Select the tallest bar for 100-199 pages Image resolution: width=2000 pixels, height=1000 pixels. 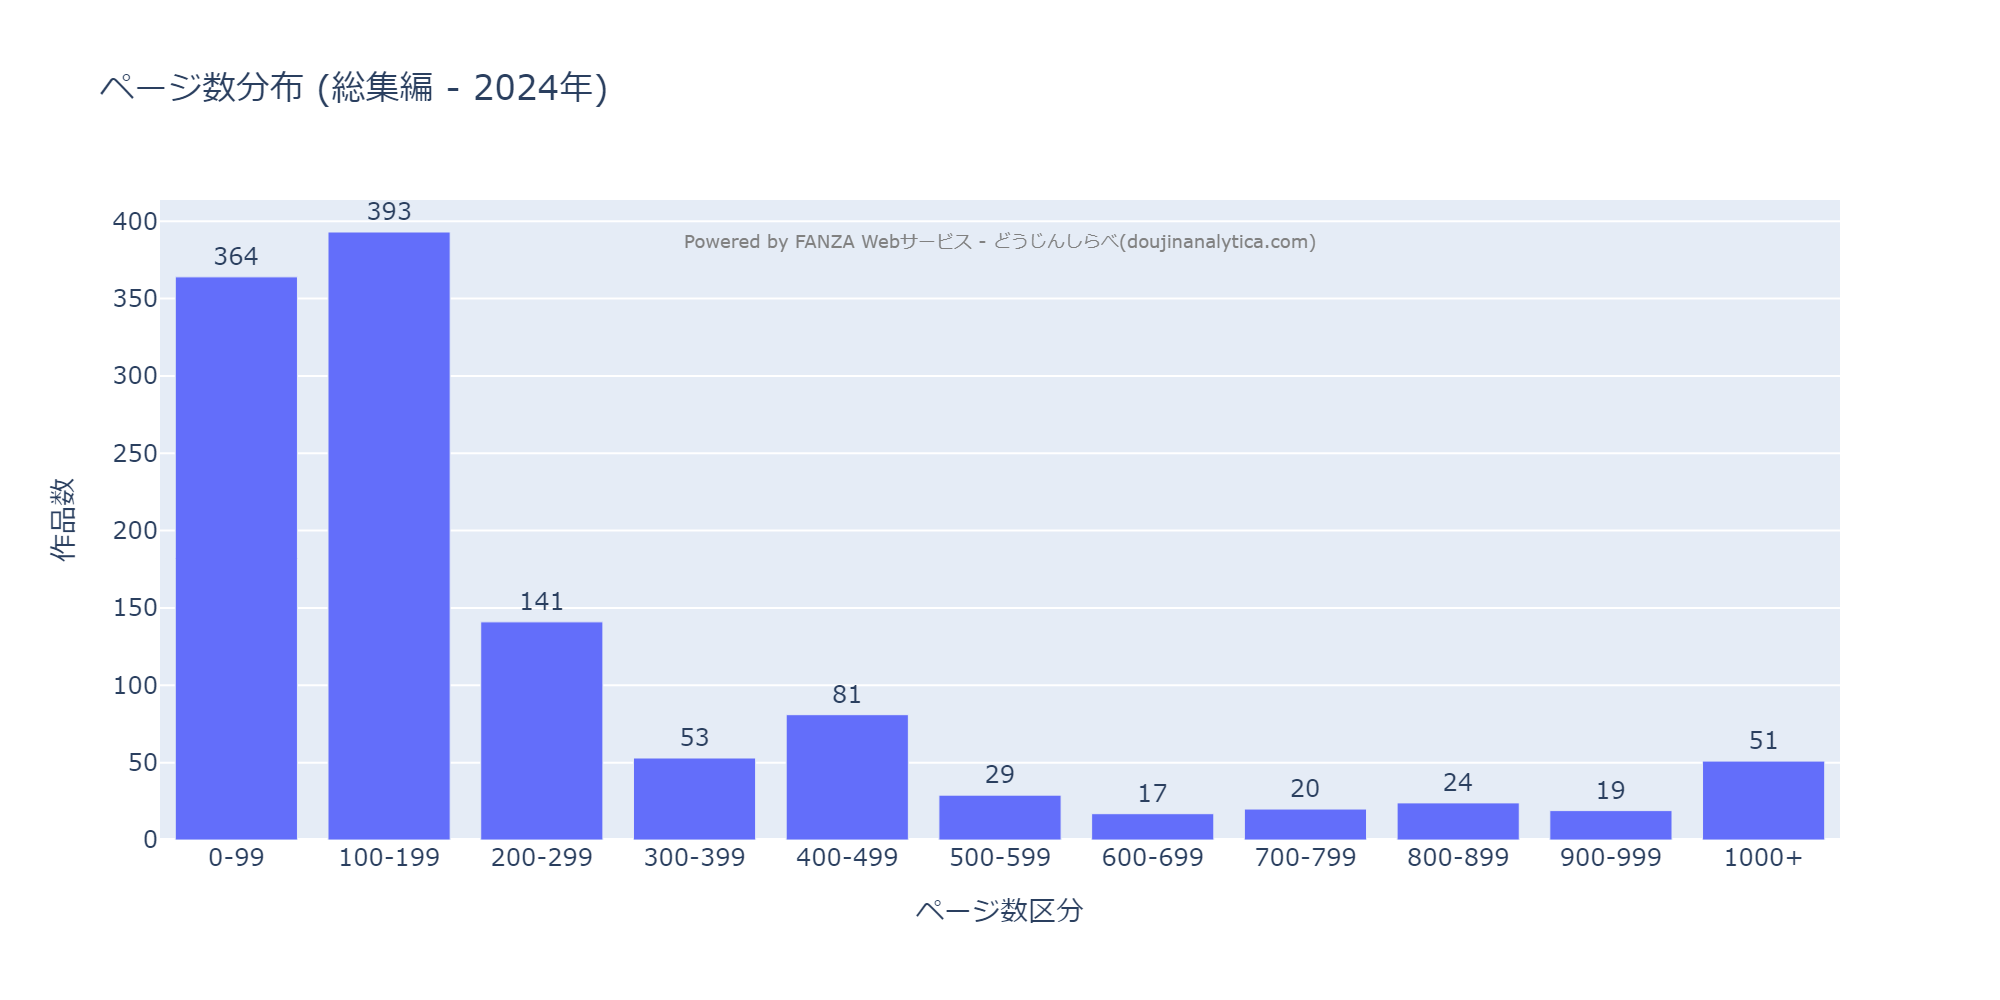(x=389, y=536)
